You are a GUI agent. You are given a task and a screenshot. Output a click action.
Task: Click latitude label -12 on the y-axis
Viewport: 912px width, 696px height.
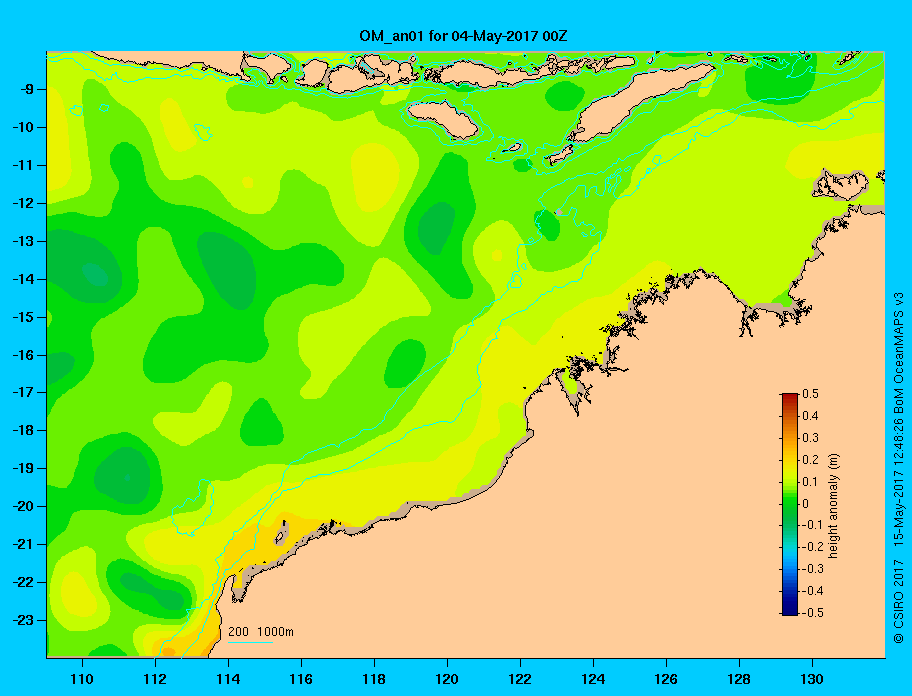pos(23,204)
